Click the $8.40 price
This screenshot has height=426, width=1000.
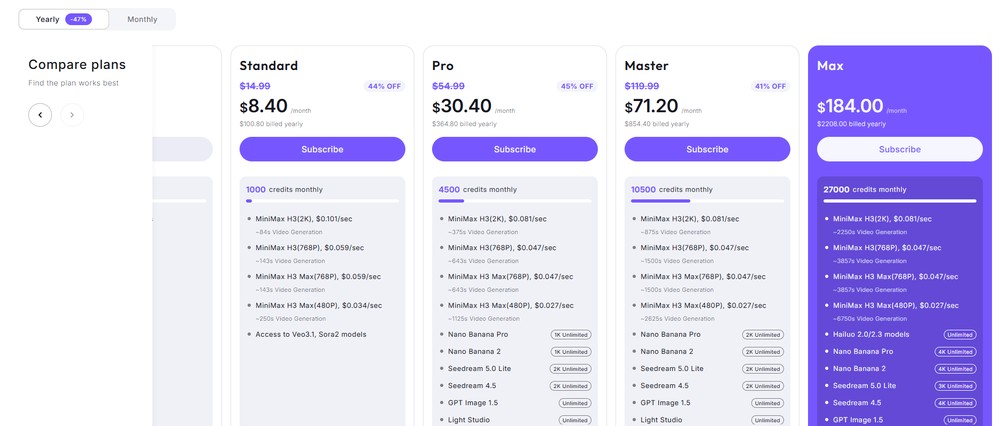(x=263, y=106)
